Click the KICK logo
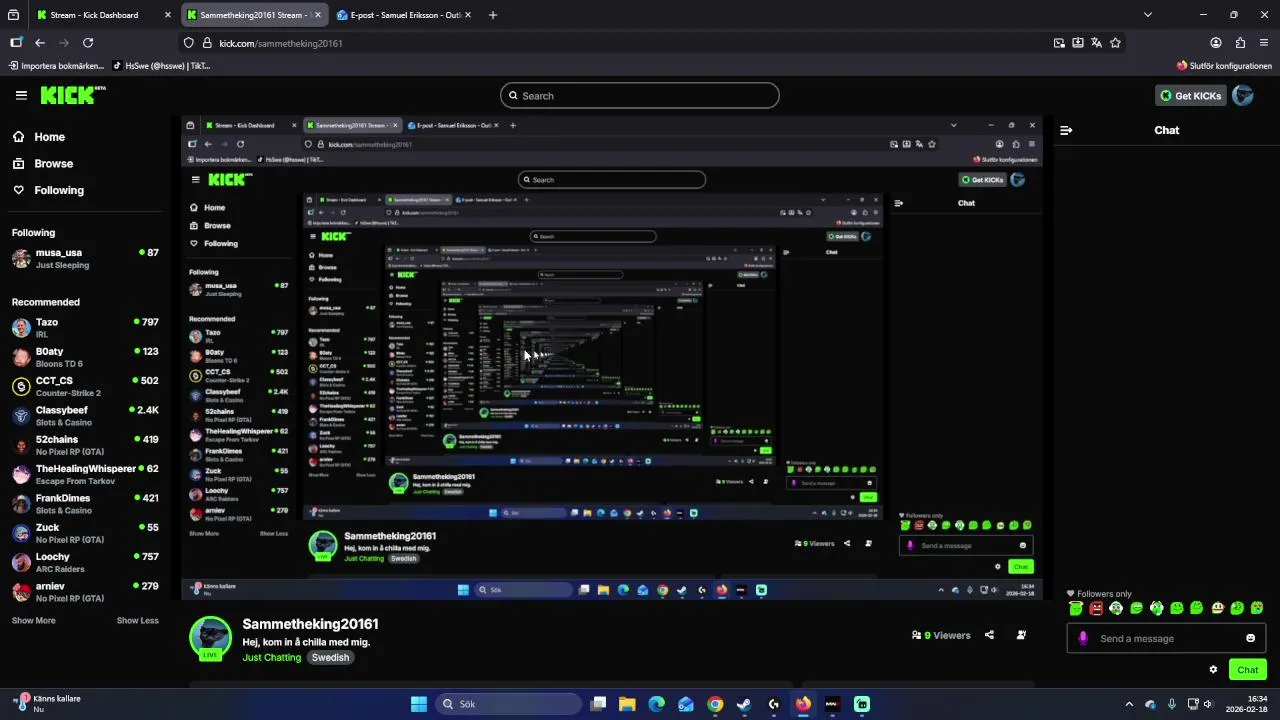Image resolution: width=1280 pixels, height=720 pixels. pos(72,95)
